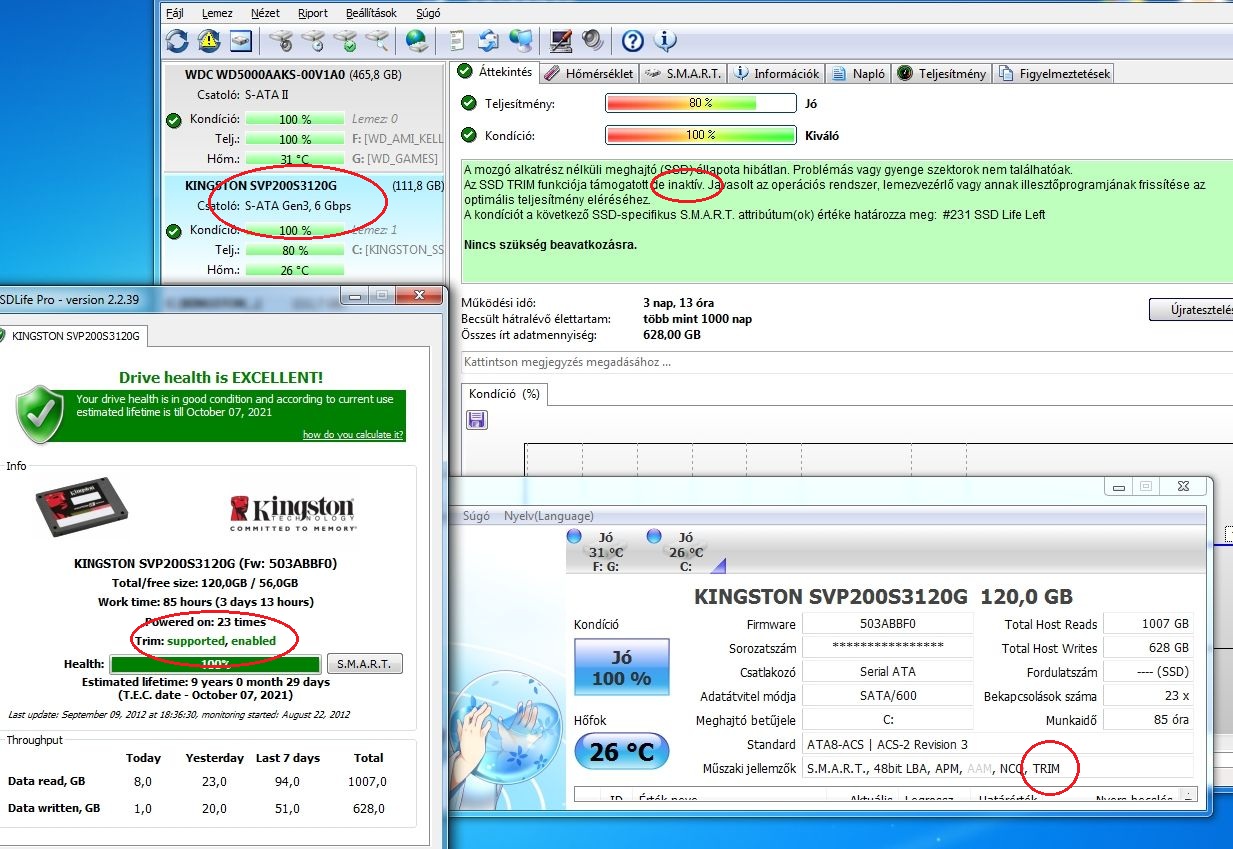Select the Kondíció (%) chart tab
The width and height of the screenshot is (1233, 849).
coord(504,394)
